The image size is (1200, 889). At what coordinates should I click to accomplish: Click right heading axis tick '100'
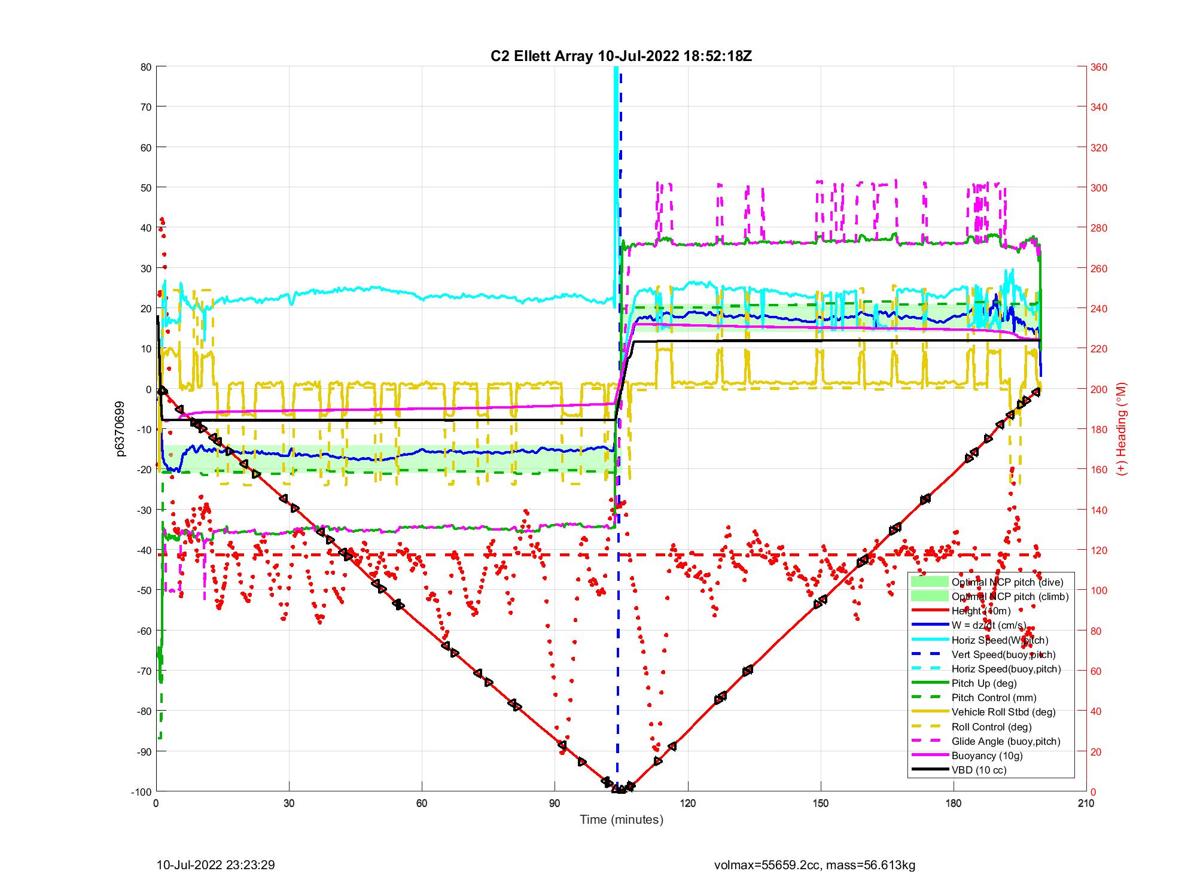pos(1099,591)
